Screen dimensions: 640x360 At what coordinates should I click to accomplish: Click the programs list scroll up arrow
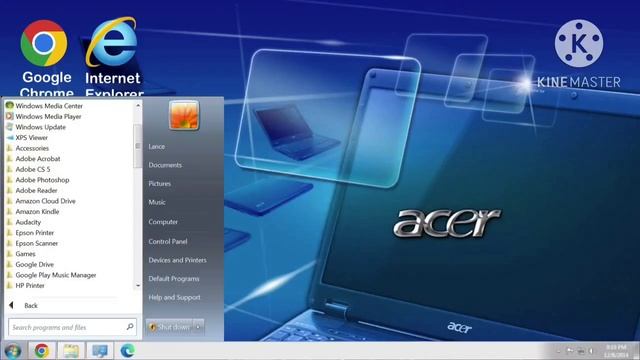[x=138, y=105]
